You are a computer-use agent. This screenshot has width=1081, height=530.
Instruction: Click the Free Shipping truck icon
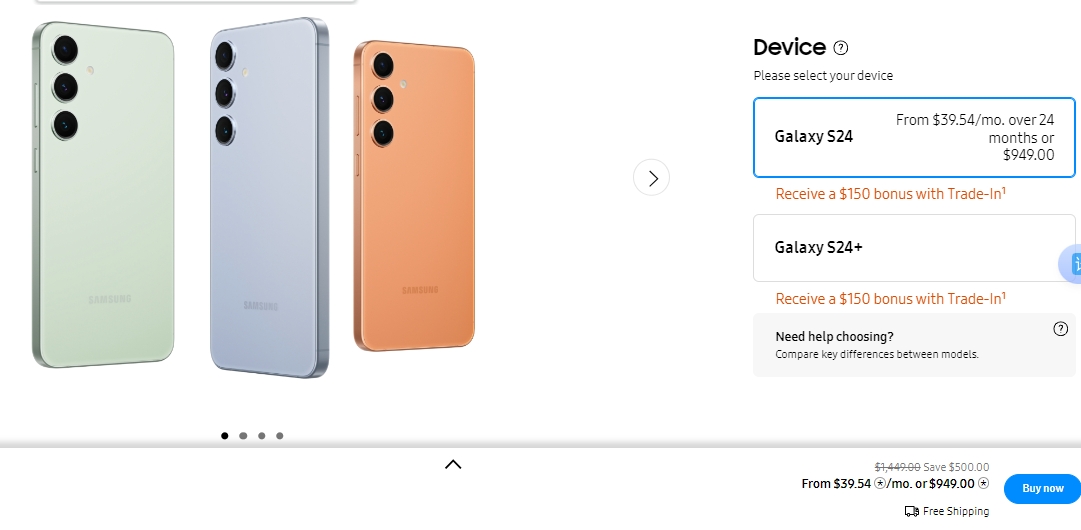[x=911, y=511]
